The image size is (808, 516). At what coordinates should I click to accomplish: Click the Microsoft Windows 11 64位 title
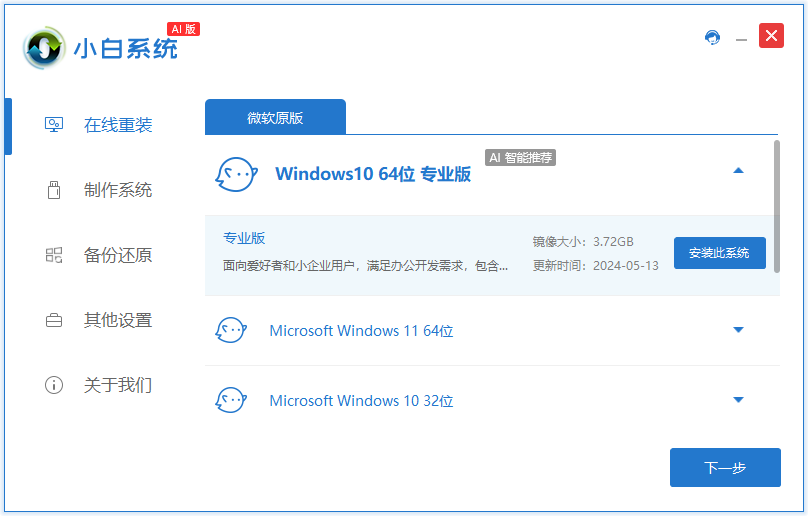[361, 330]
